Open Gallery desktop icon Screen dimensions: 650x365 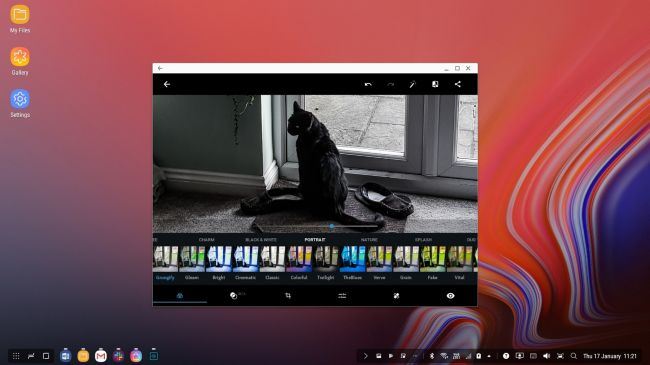19,61
